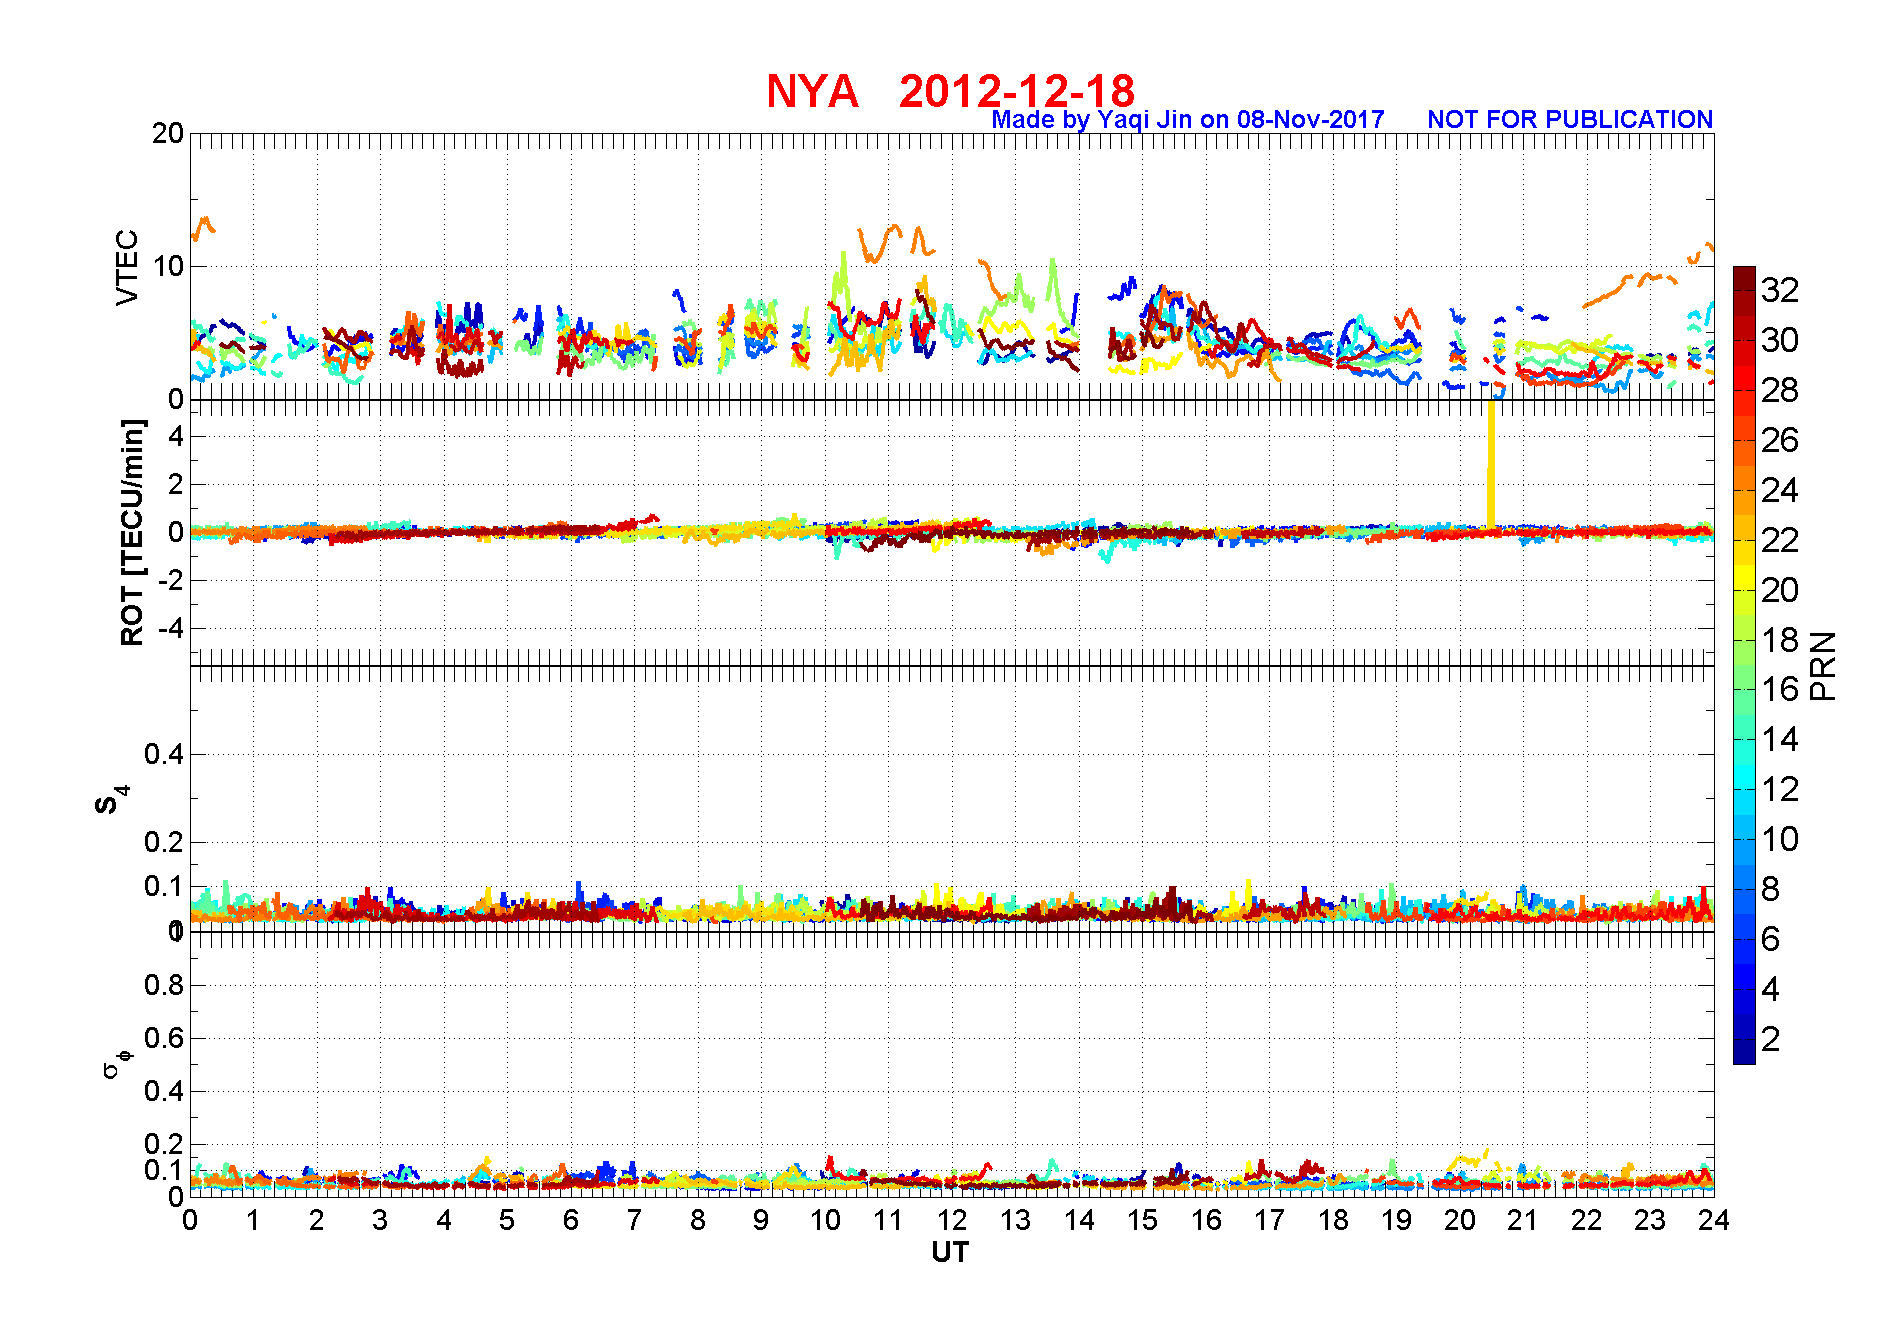The height and width of the screenshot is (1330, 1904).
Task: Click x-axis tick label '24'
Action: click(x=1713, y=1221)
